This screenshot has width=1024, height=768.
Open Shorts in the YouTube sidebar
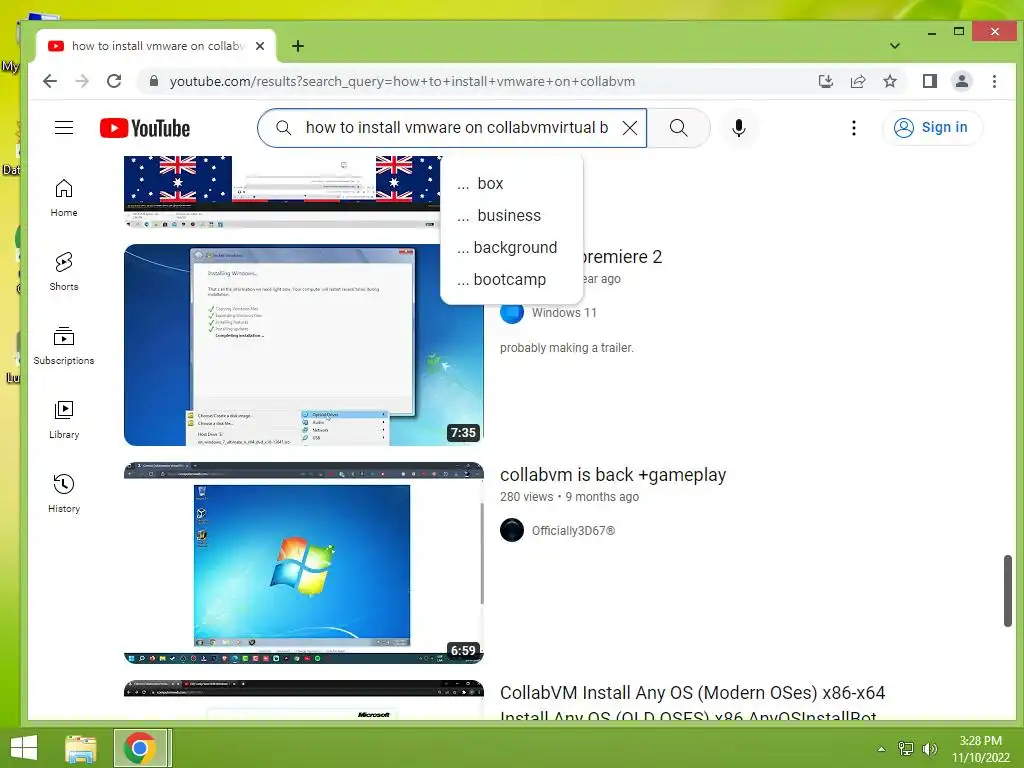tap(63, 272)
